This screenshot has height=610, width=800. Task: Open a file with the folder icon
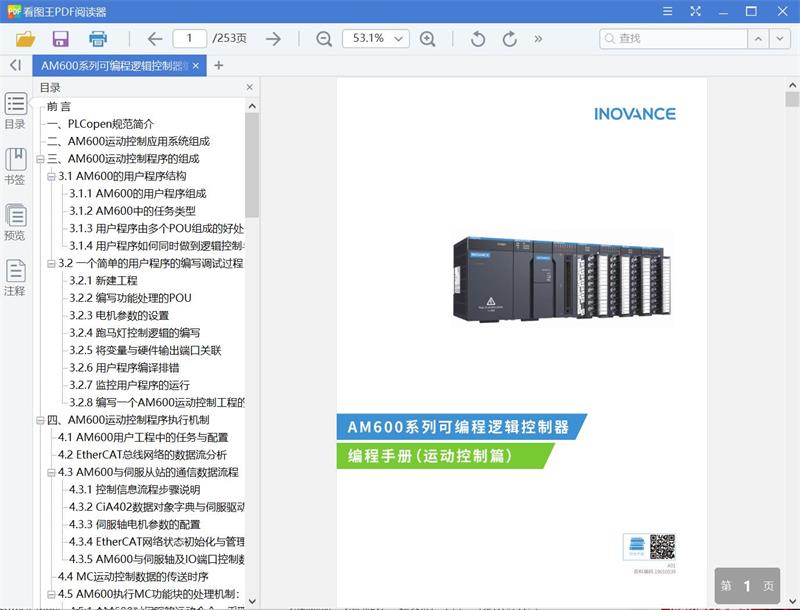pyautogui.click(x=25, y=39)
